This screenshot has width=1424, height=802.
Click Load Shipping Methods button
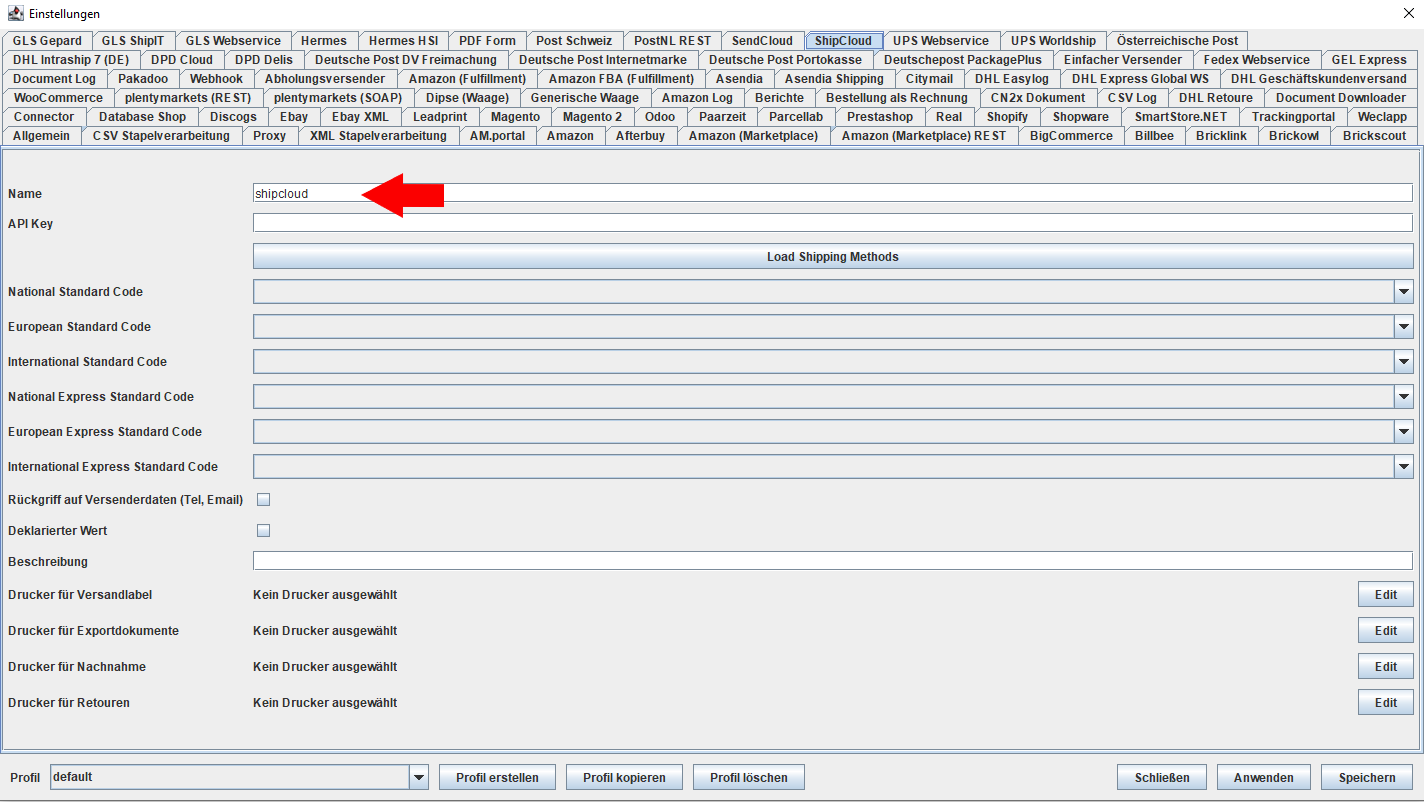[x=833, y=257]
